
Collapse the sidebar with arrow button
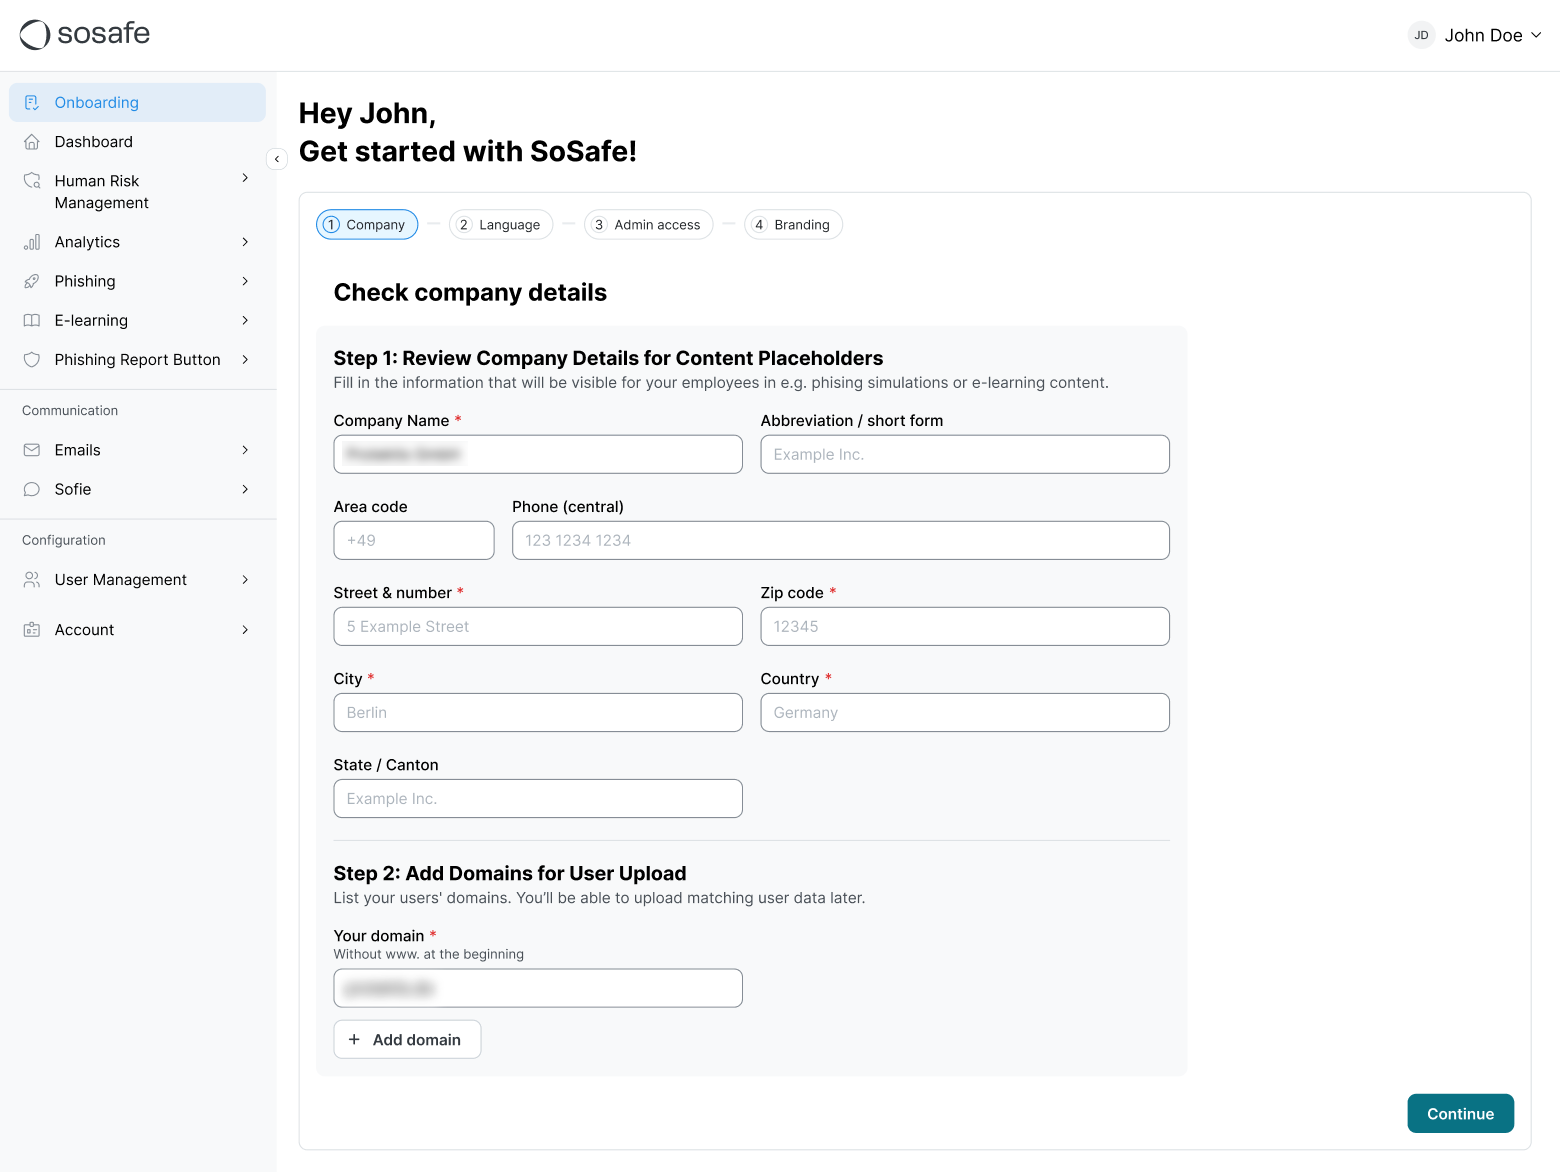click(x=277, y=159)
